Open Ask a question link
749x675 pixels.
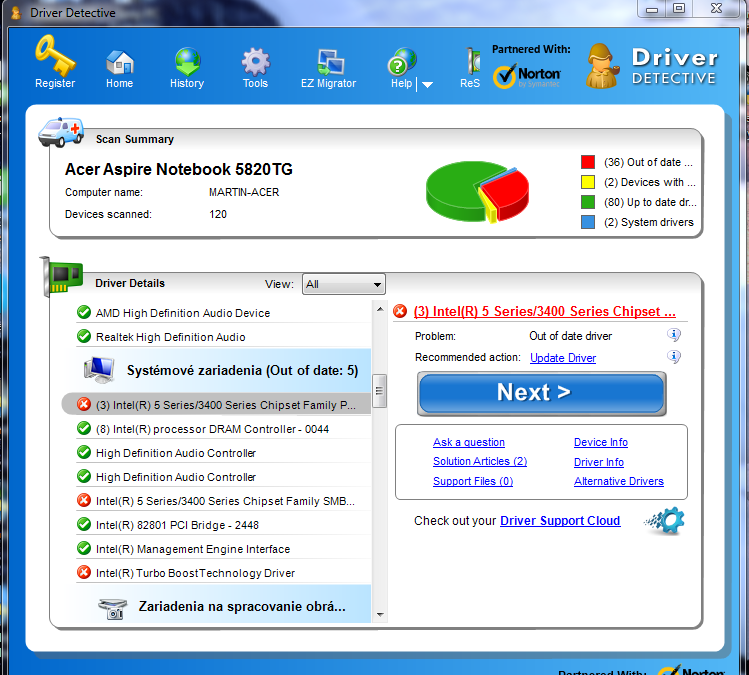[x=469, y=442]
